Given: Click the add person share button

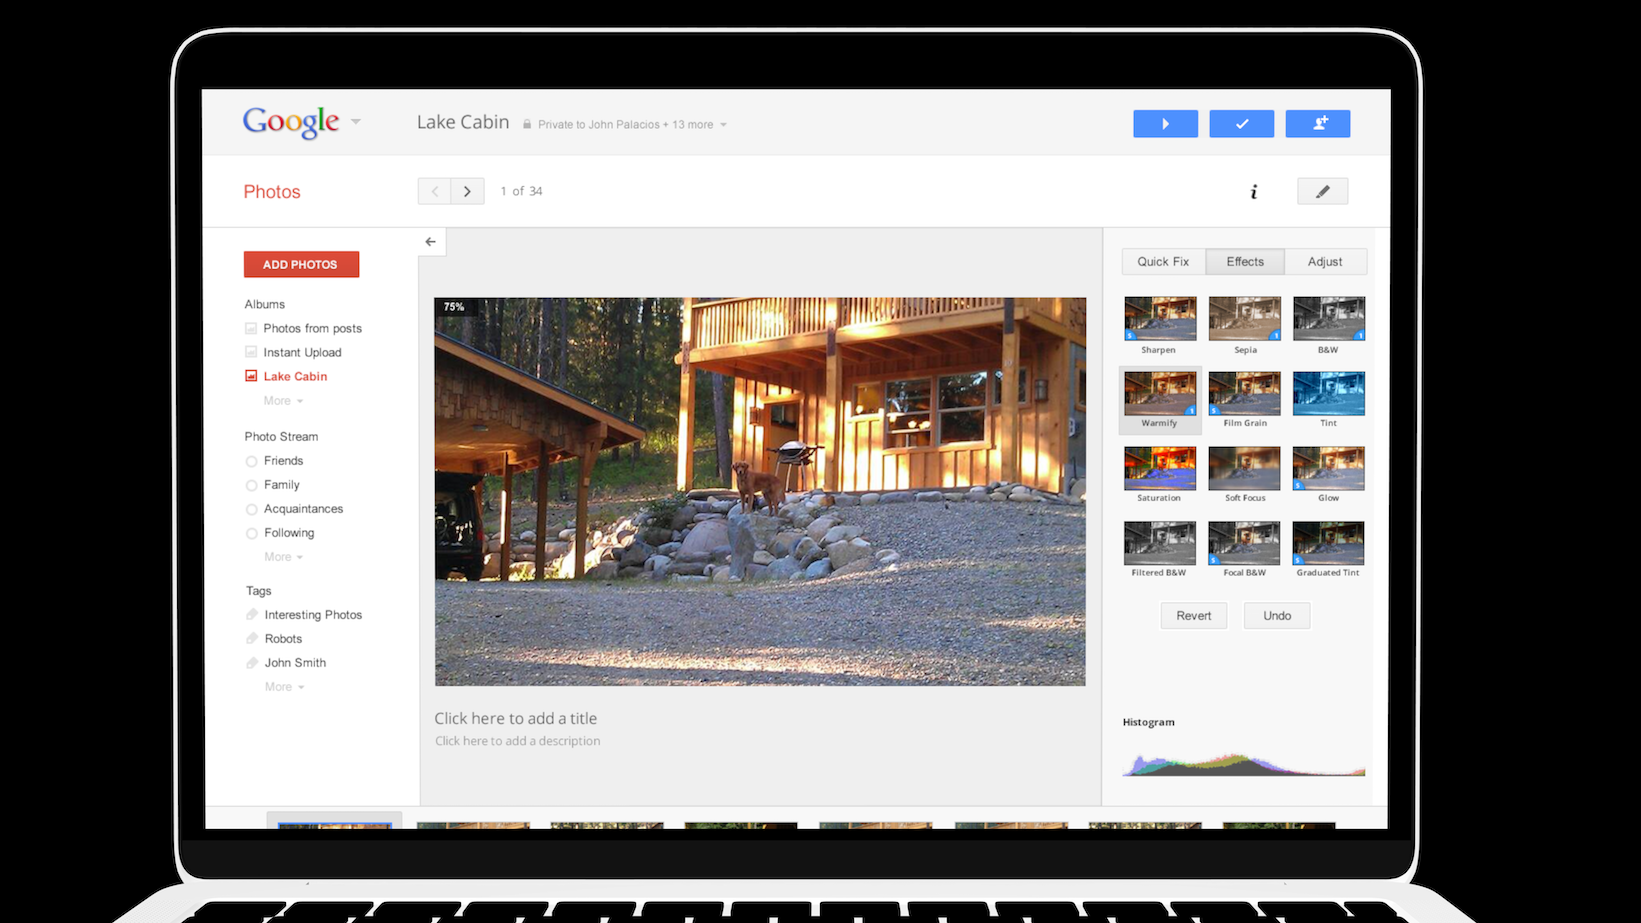Looking at the screenshot, I should point(1318,124).
